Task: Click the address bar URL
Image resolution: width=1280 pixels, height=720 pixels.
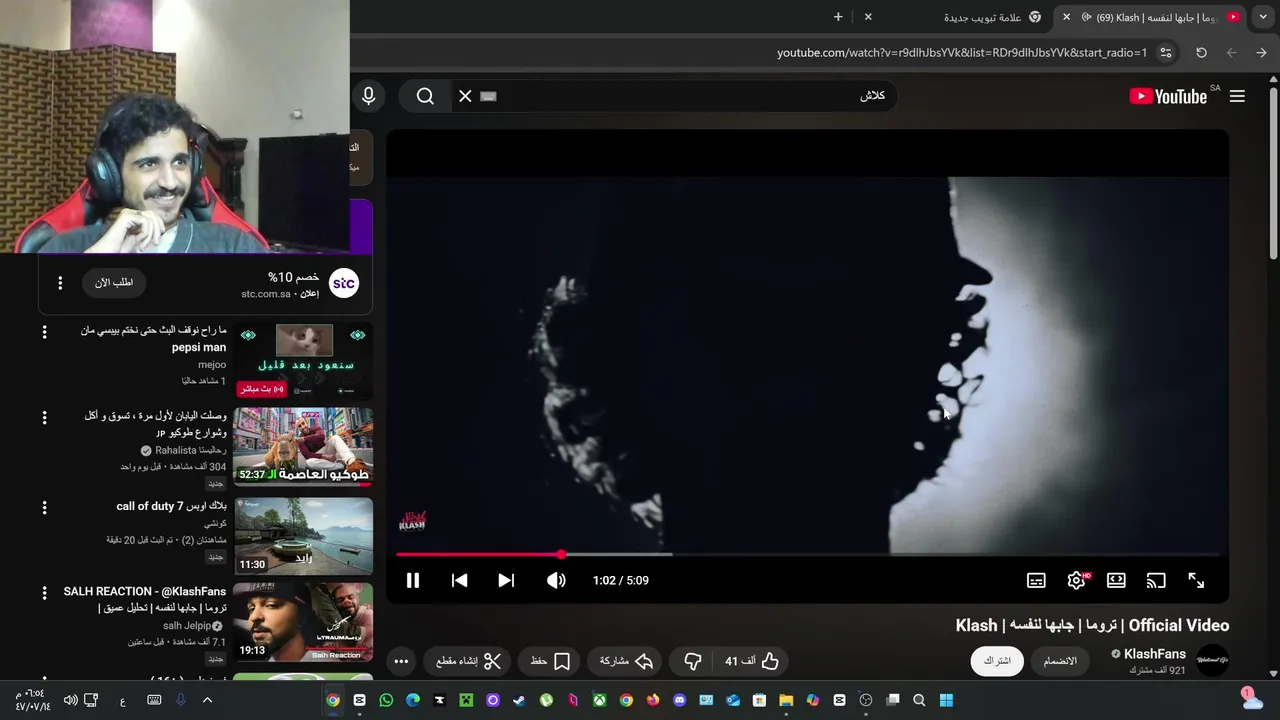Action: [962, 52]
